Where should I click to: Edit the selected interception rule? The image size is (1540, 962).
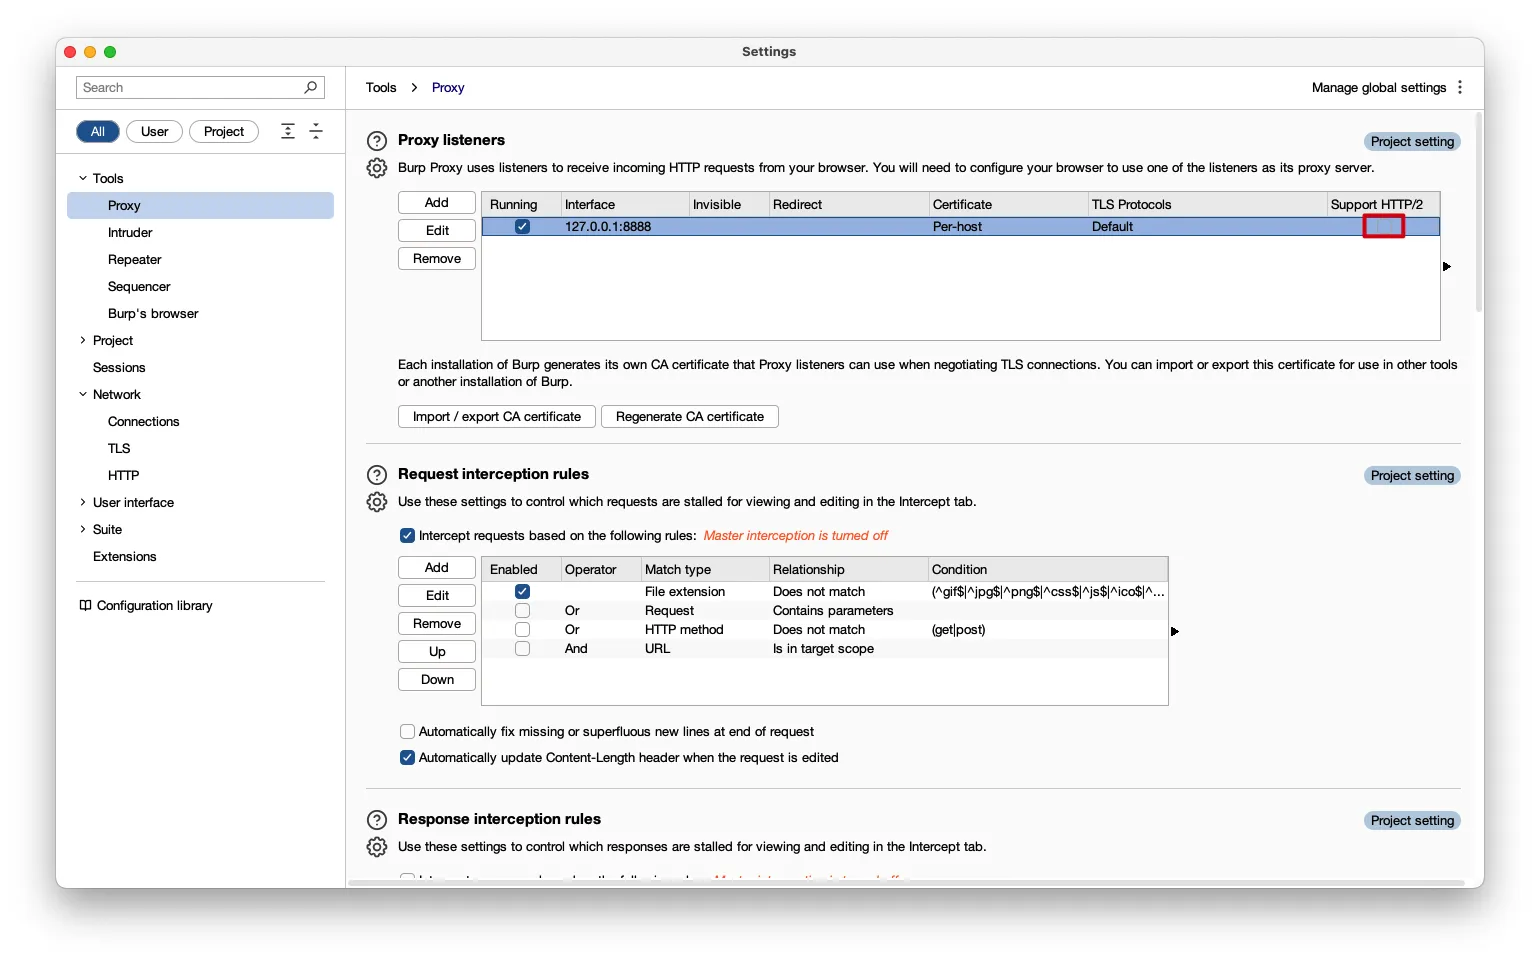coord(437,595)
